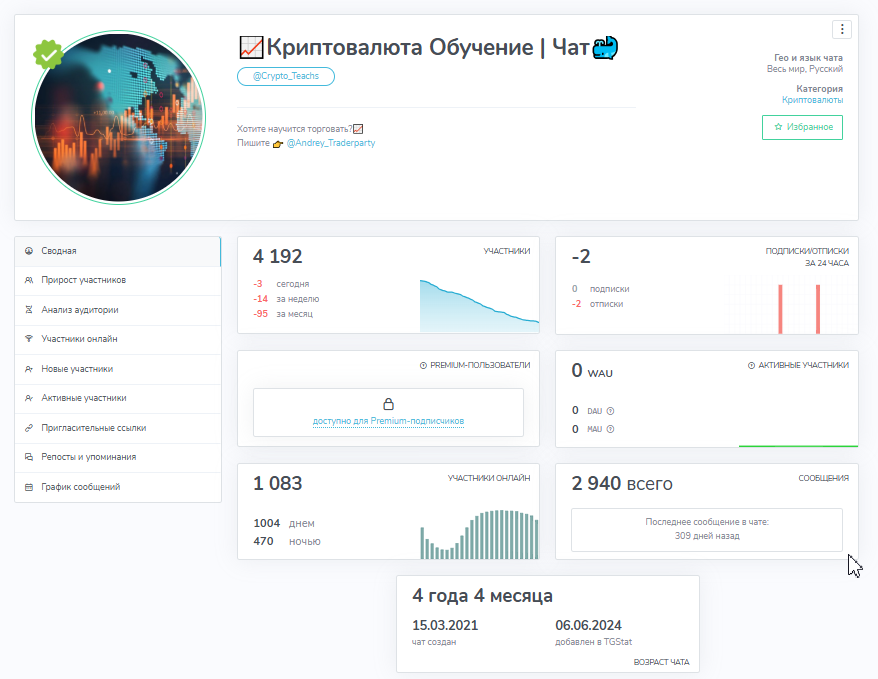878x679 pixels.
Task: Click the chat avatar image
Action: point(119,118)
